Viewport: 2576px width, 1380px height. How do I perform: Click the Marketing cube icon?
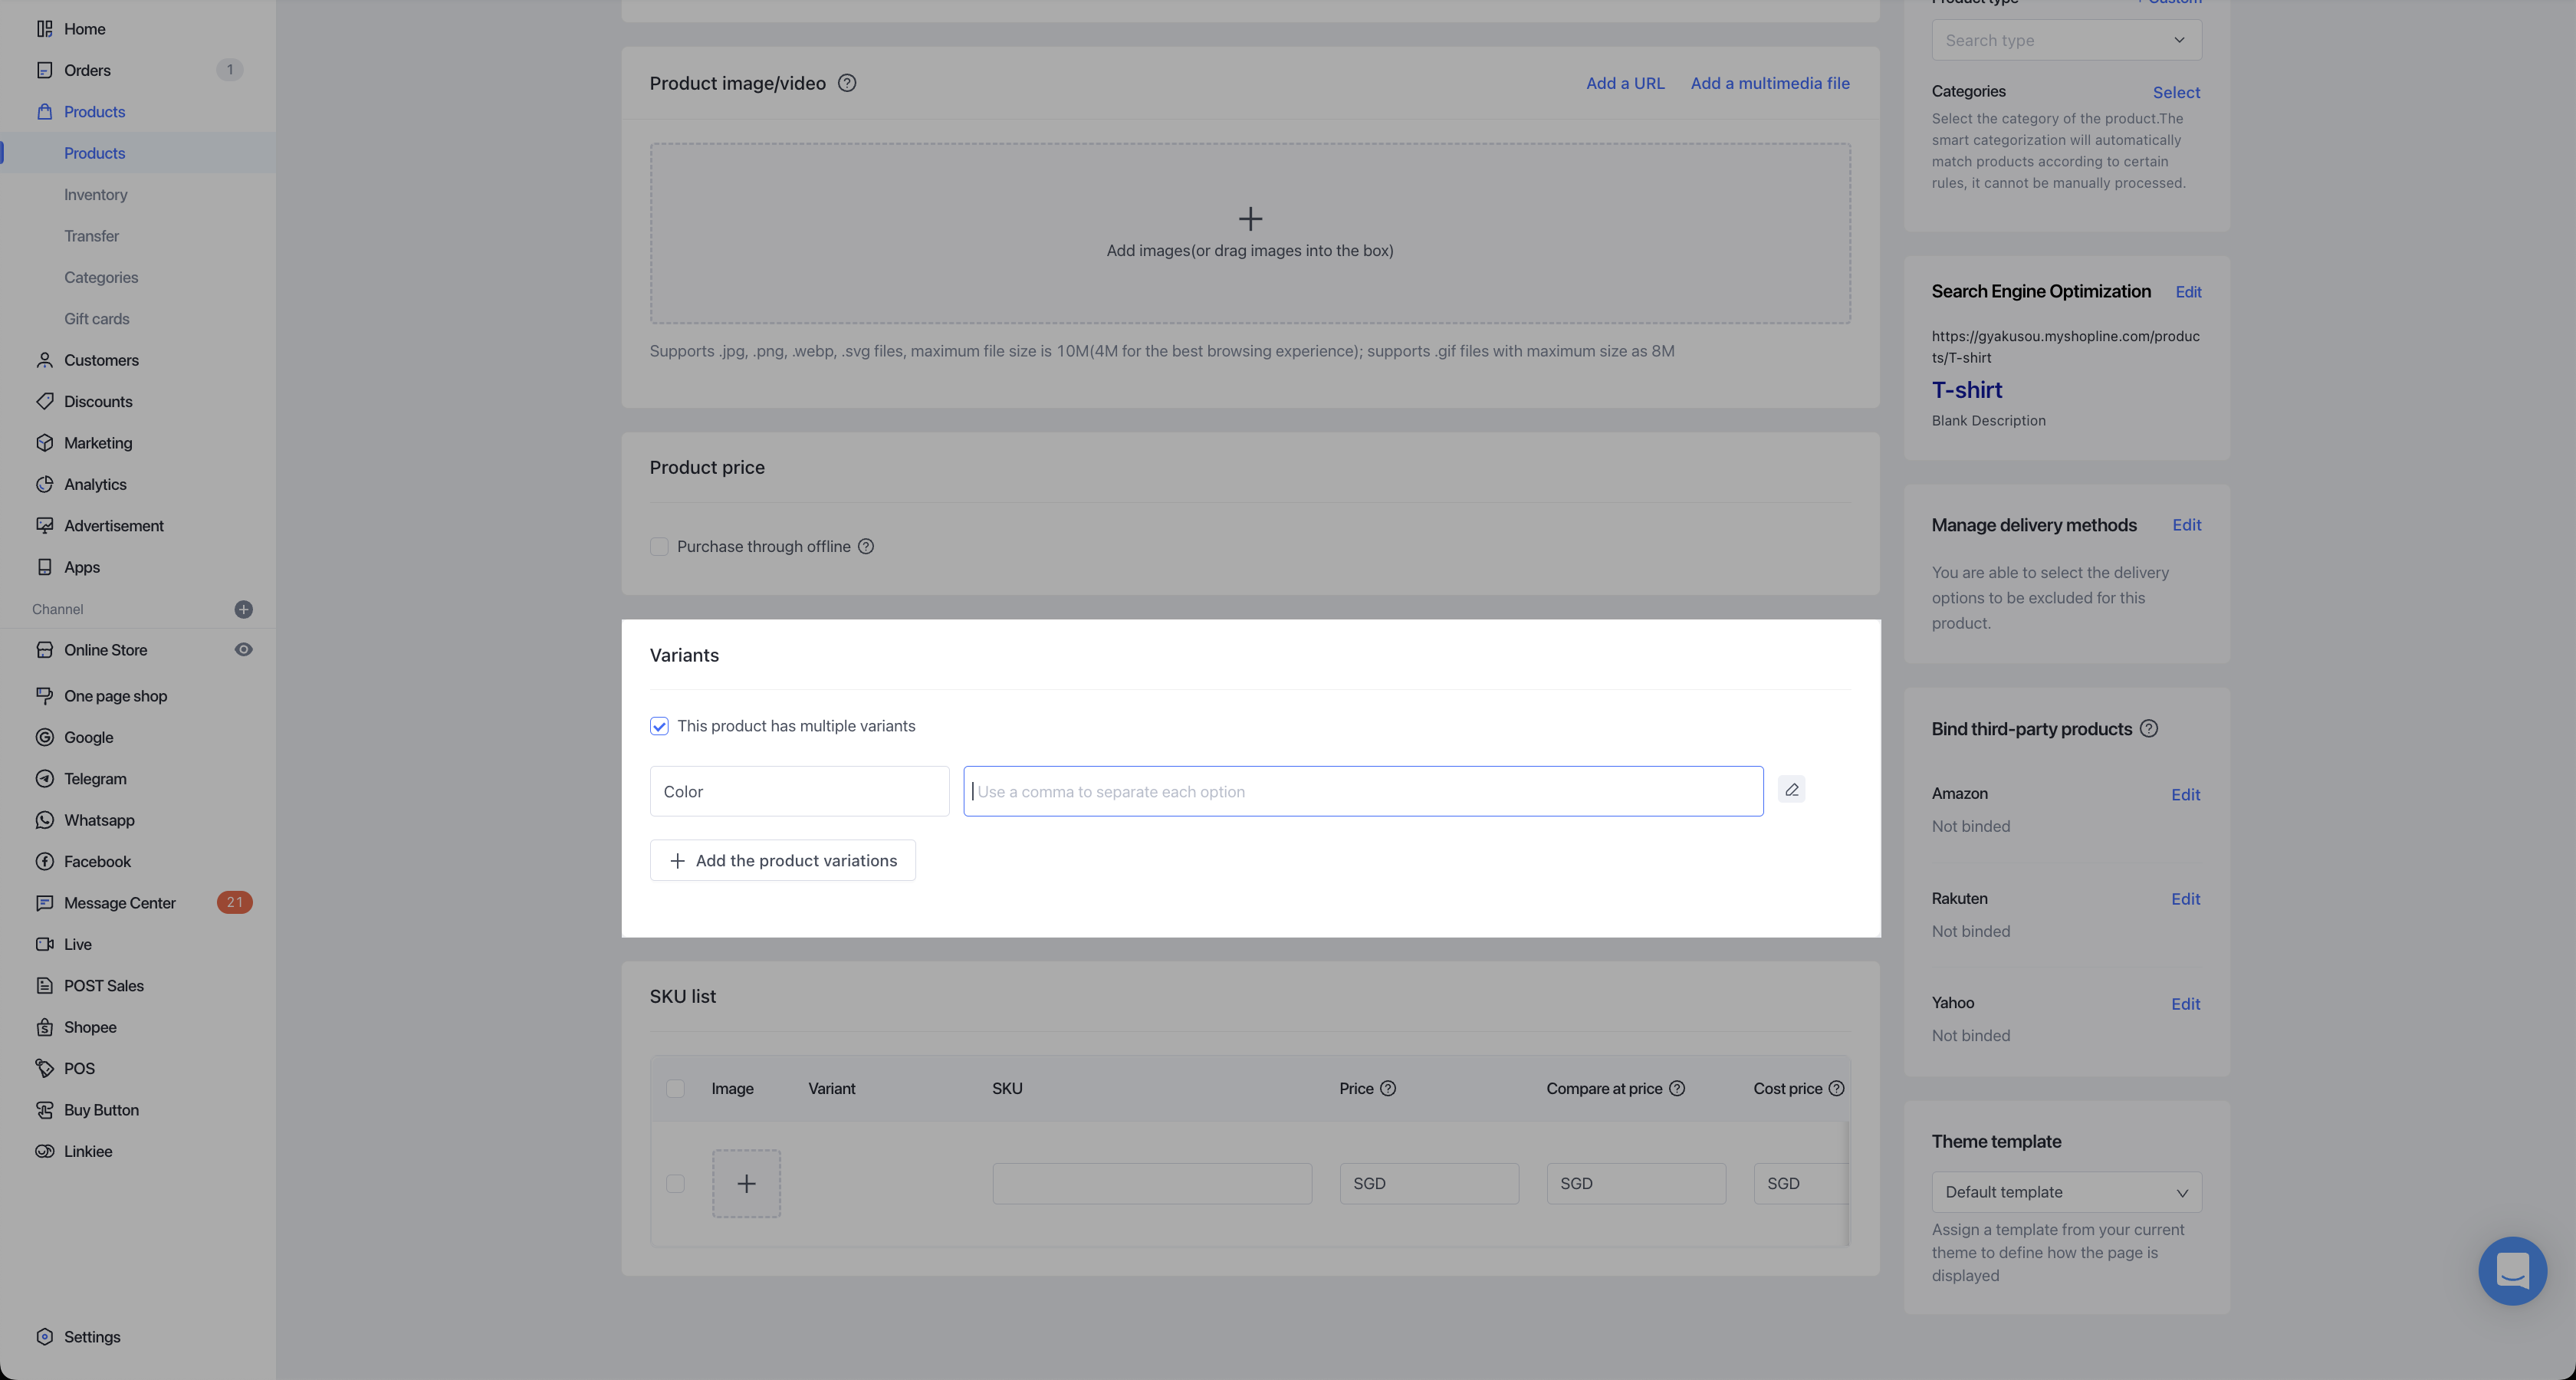[x=44, y=443]
